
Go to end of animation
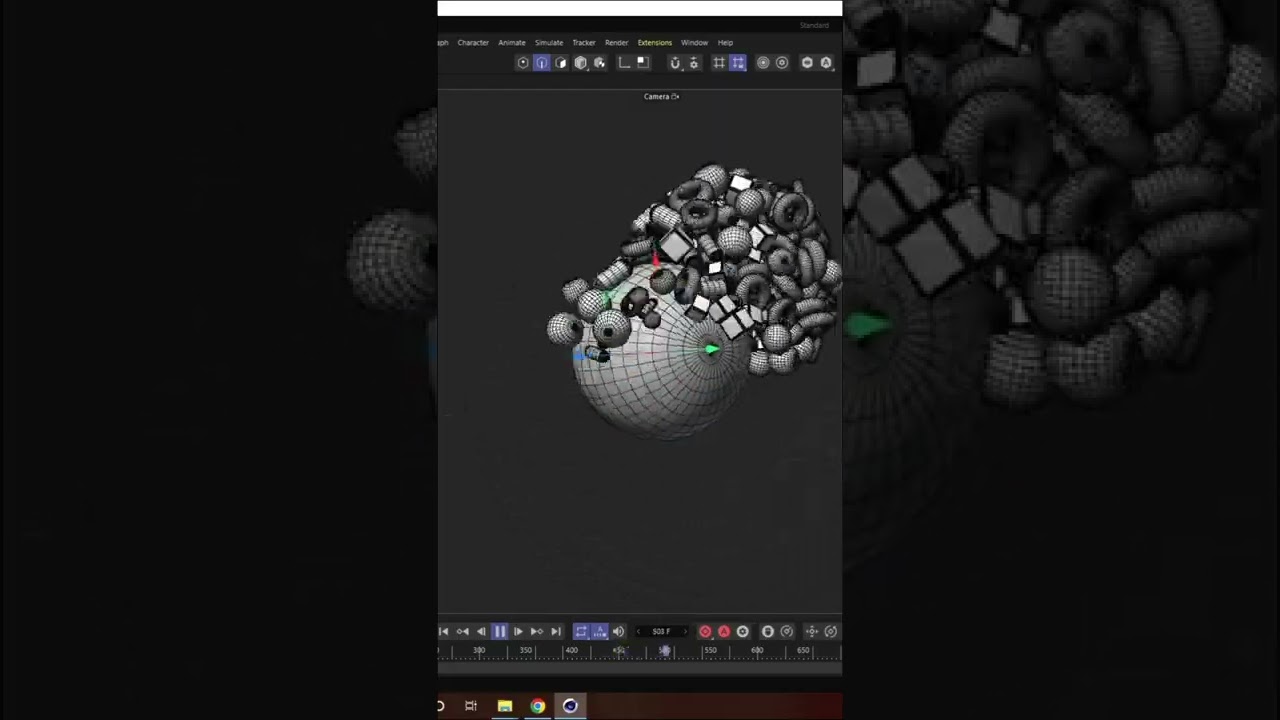coord(556,632)
